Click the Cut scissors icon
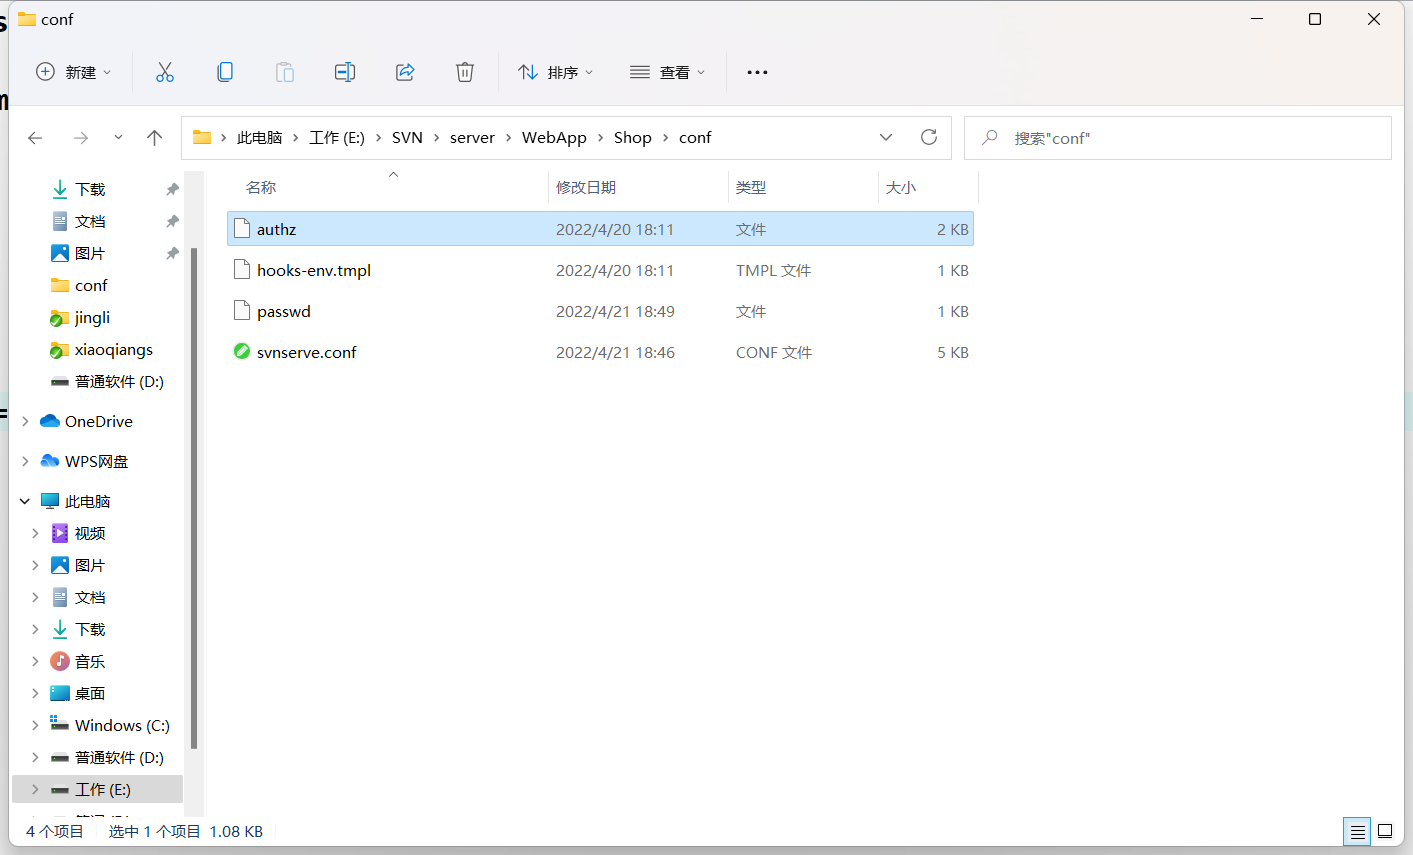This screenshot has height=855, width=1413. pyautogui.click(x=165, y=72)
